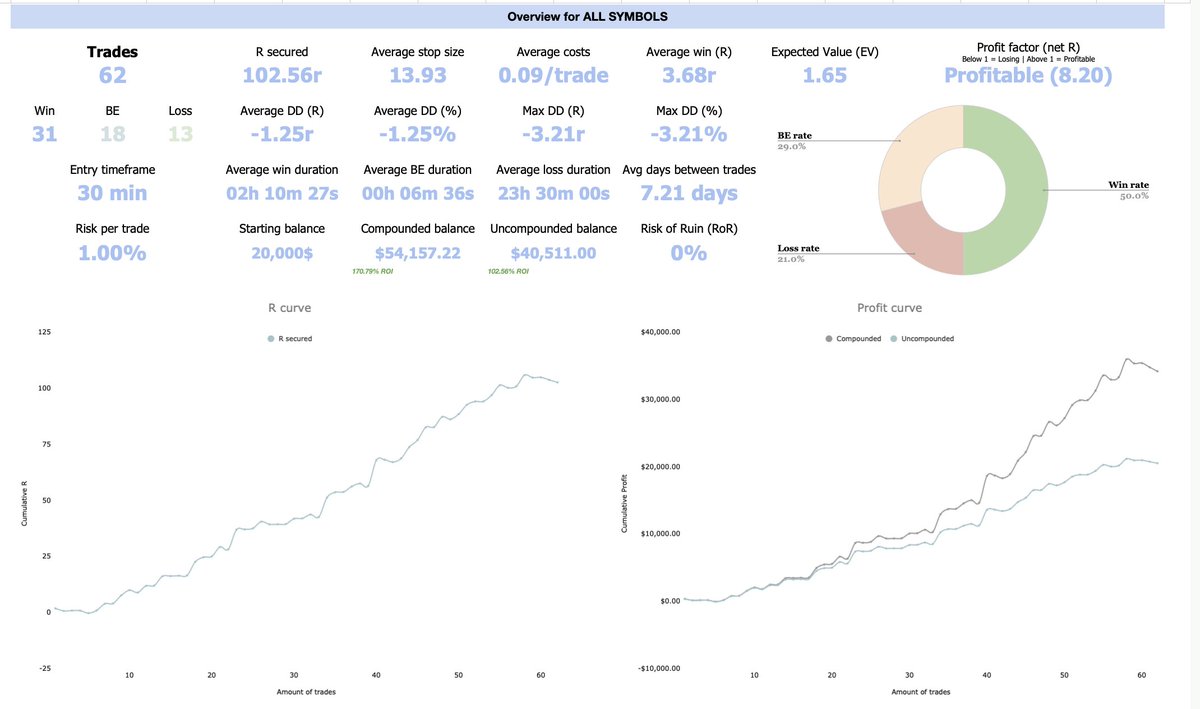Select the $40,511.00 uncompounded balance

[553, 253]
